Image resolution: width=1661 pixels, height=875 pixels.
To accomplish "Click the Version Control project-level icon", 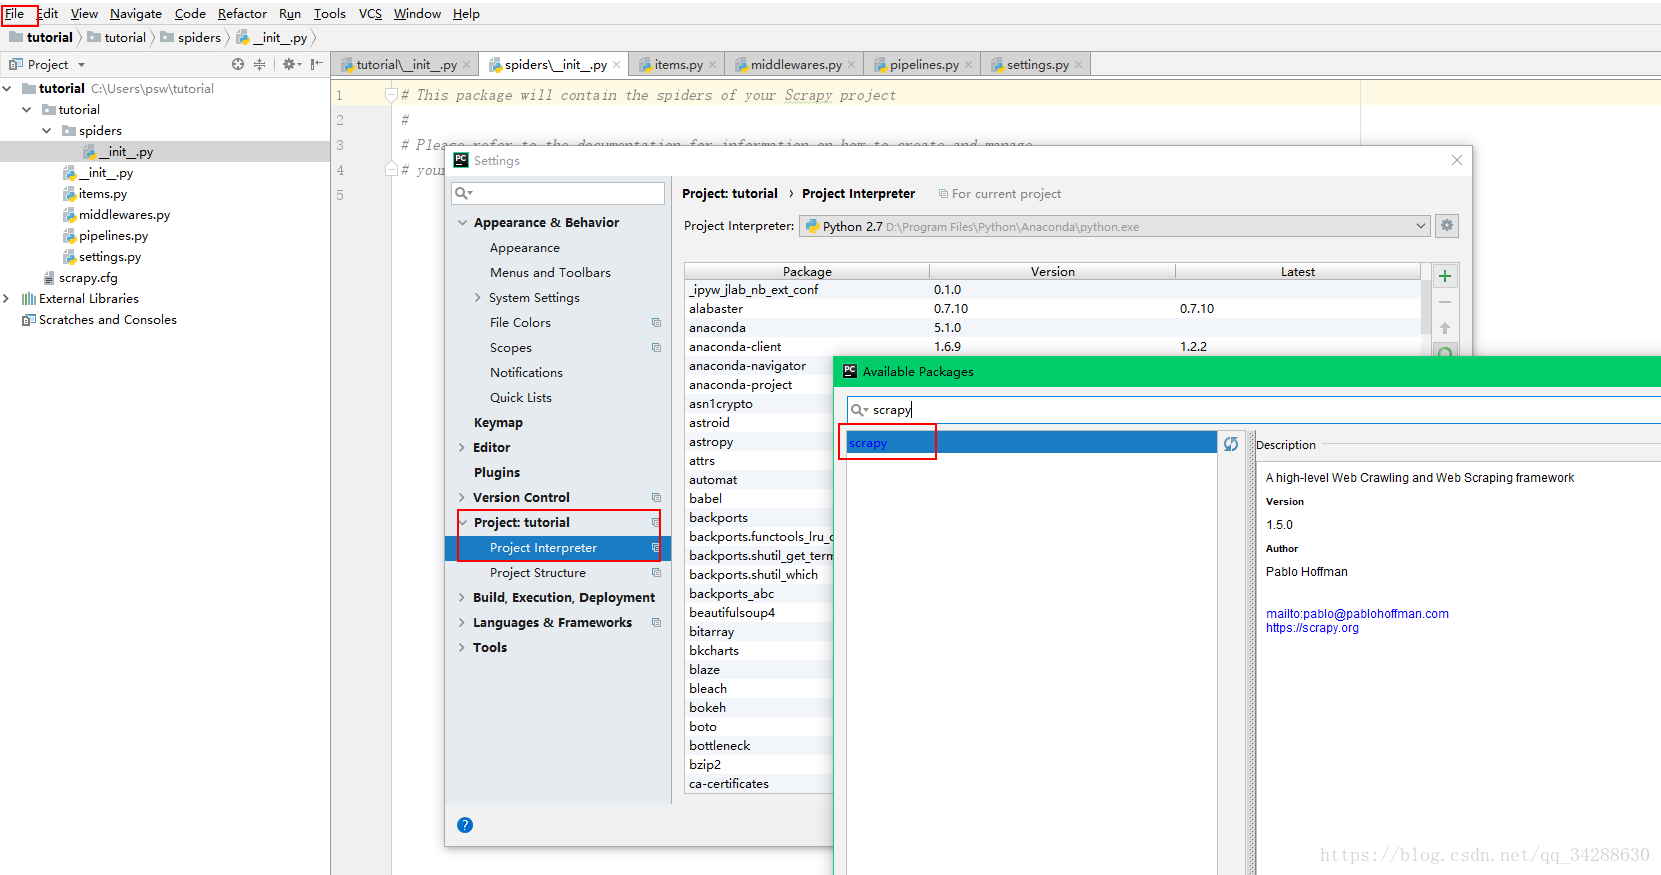I will [x=656, y=497].
